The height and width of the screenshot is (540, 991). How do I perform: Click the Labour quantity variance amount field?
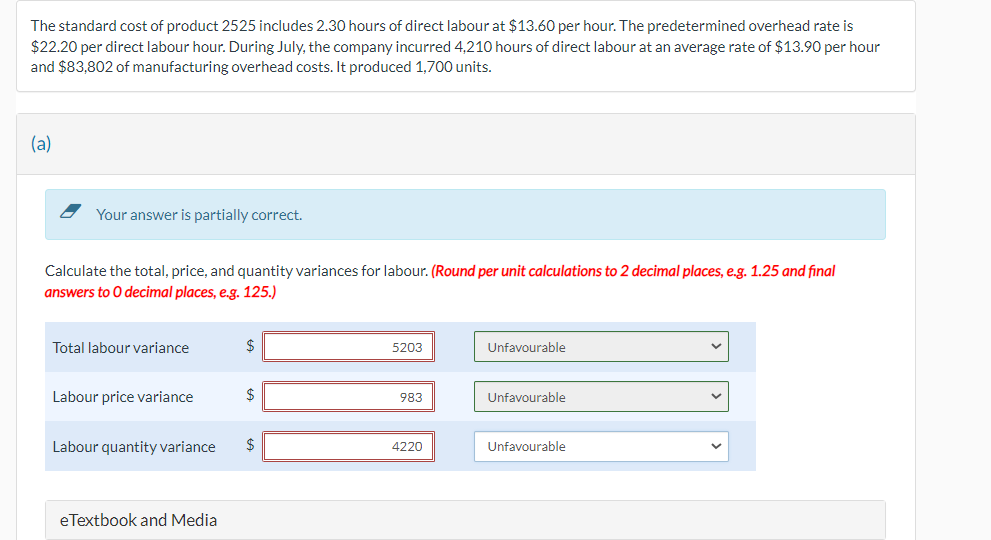(348, 446)
